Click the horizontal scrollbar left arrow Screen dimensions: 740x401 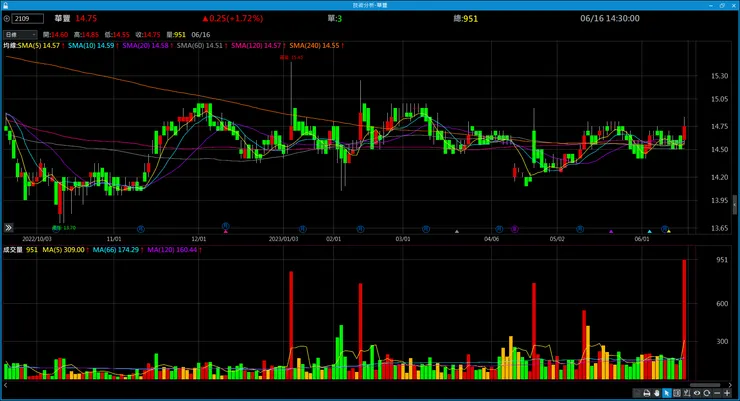click(x=6, y=385)
